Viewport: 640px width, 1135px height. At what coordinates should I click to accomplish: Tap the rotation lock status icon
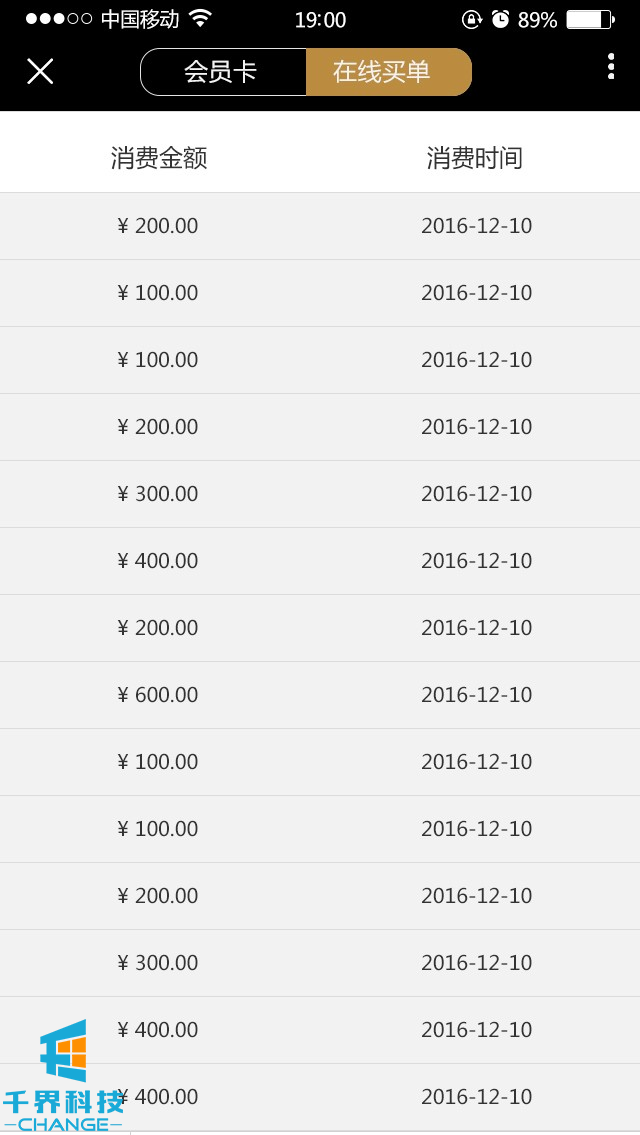tap(471, 19)
